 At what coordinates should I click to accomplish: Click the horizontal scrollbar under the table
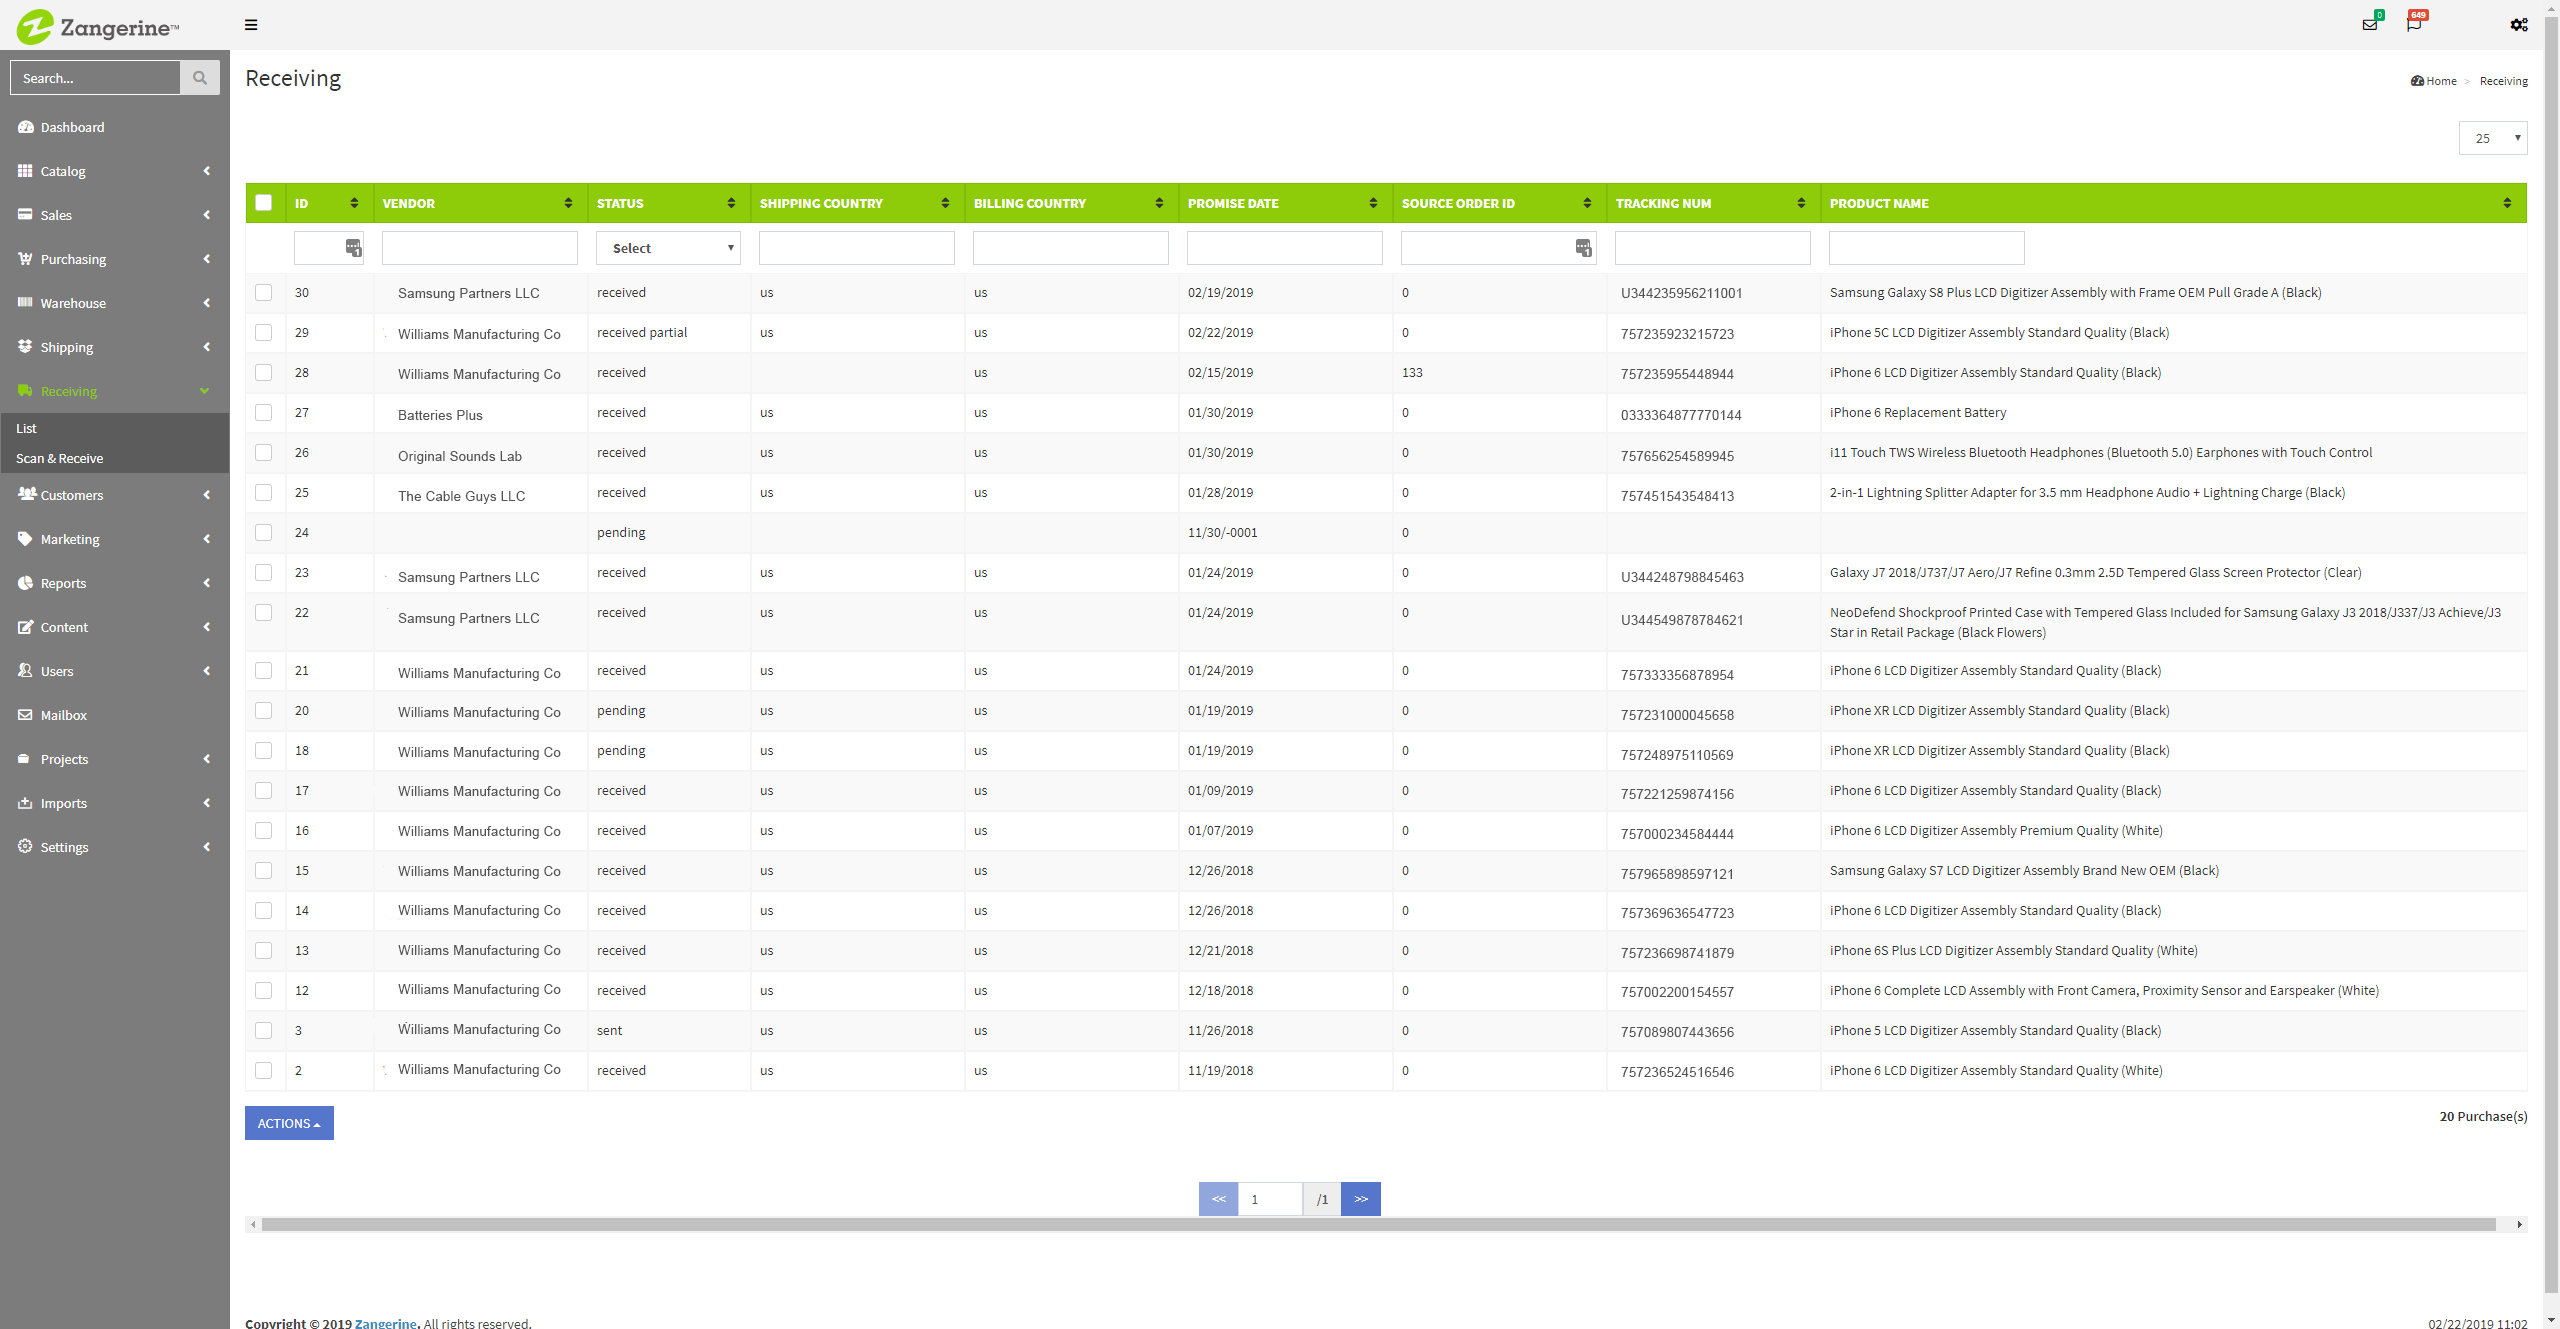(1378, 1224)
